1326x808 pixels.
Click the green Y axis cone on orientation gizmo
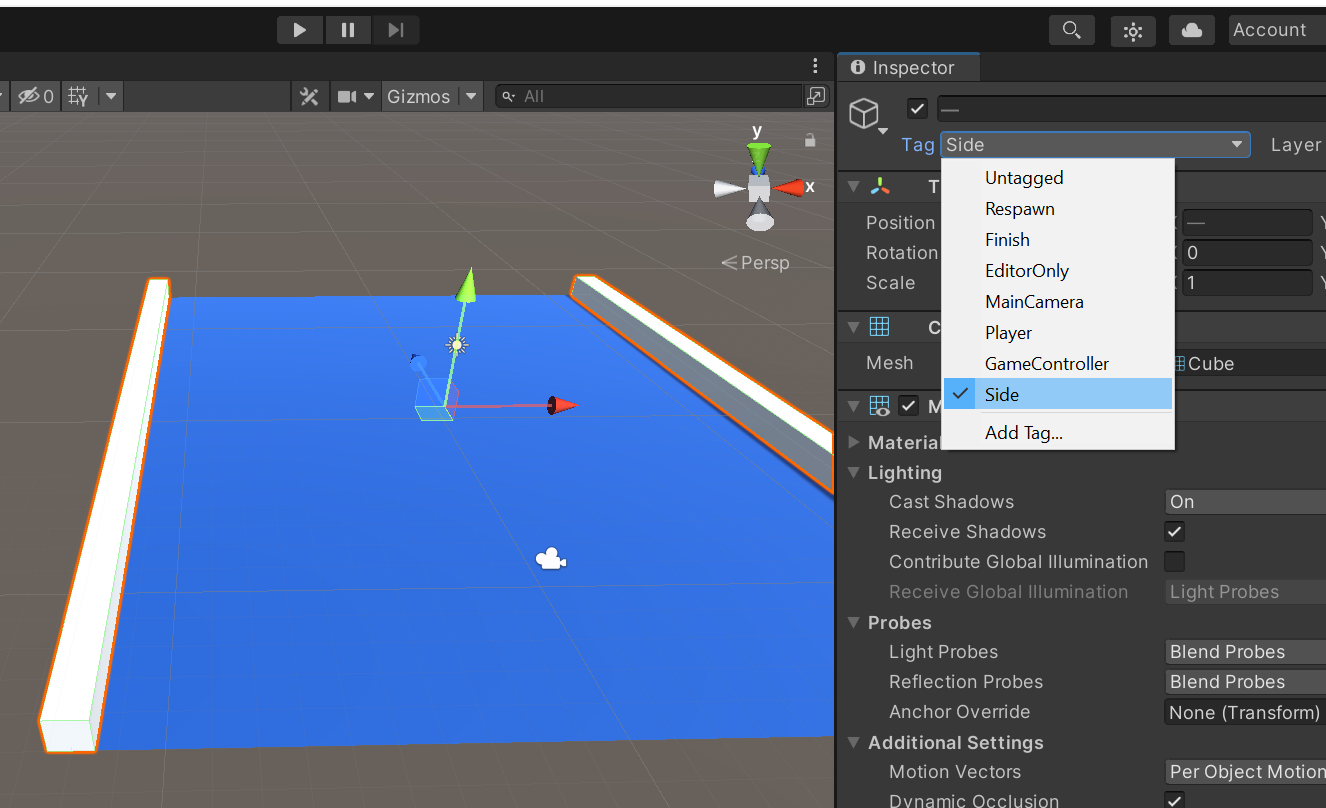click(759, 157)
